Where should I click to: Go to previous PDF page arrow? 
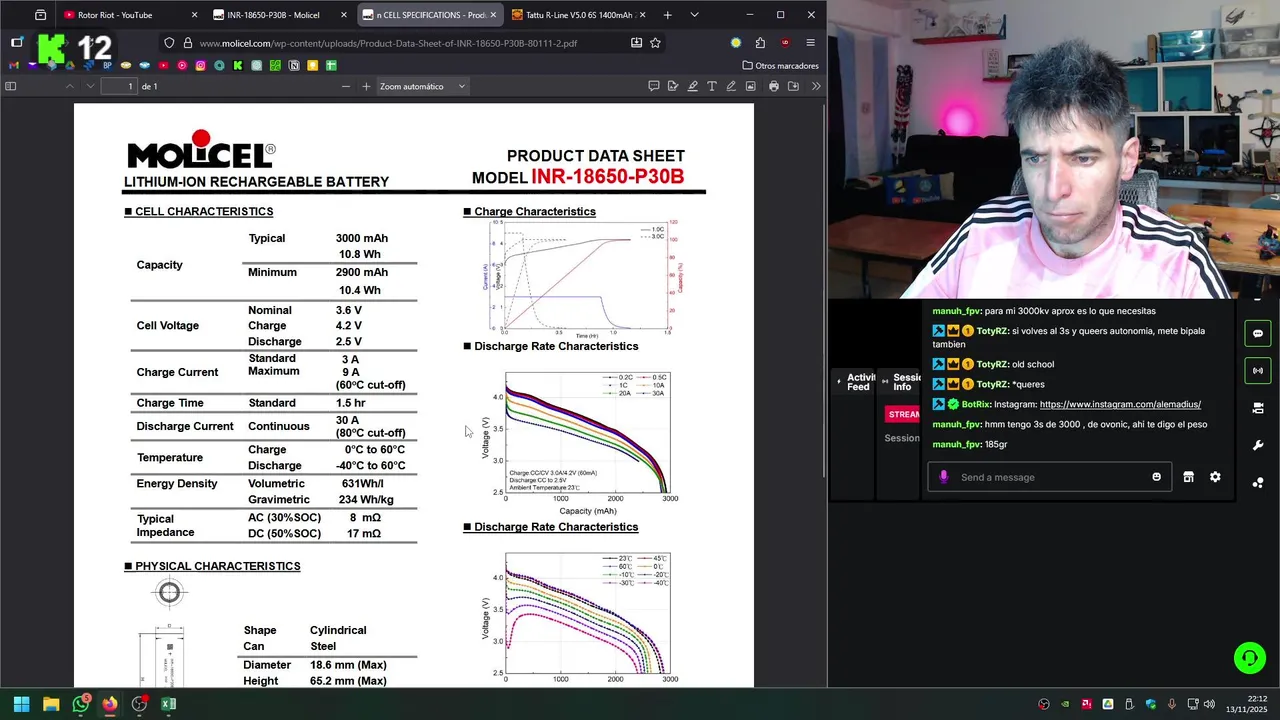[x=70, y=86]
